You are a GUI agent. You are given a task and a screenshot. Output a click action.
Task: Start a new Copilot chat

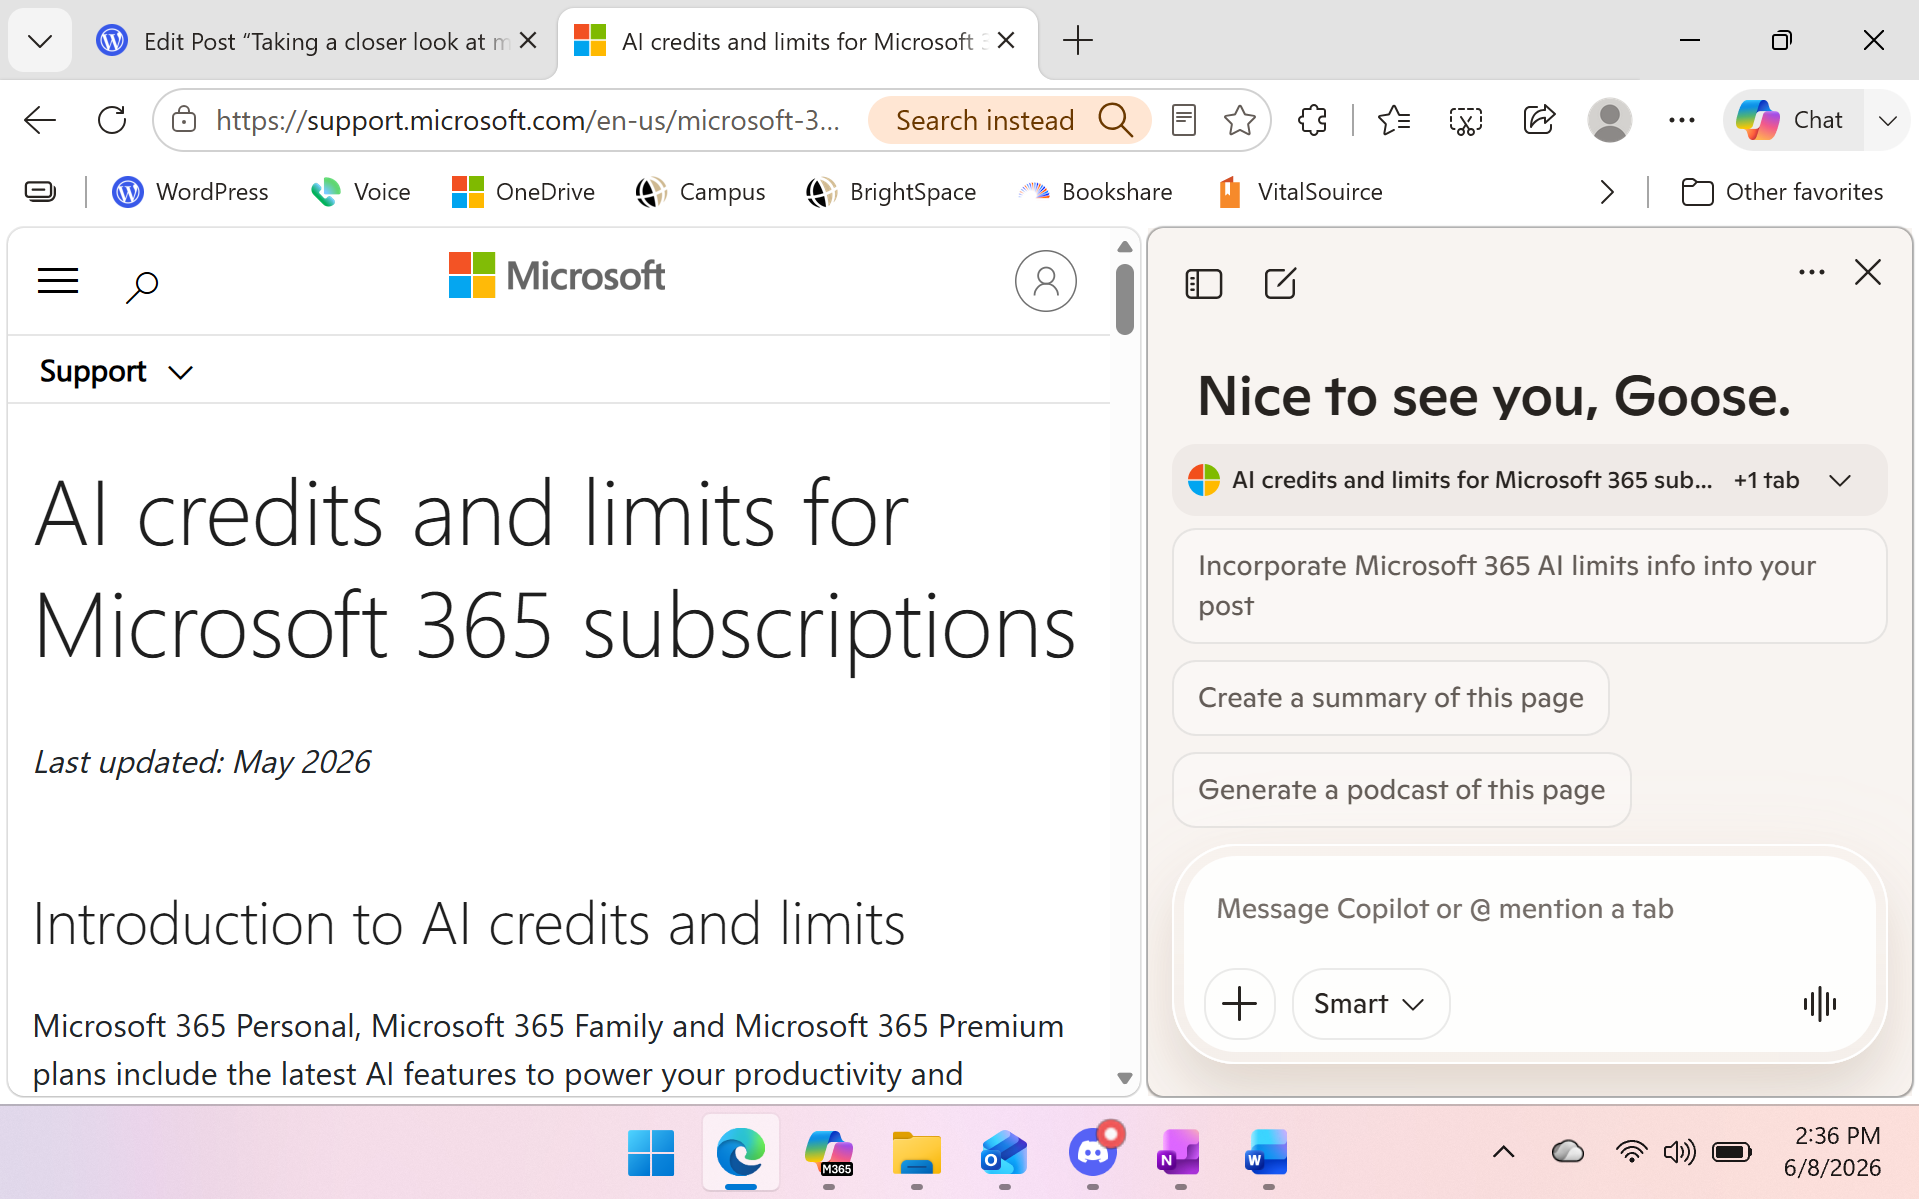click(1280, 284)
